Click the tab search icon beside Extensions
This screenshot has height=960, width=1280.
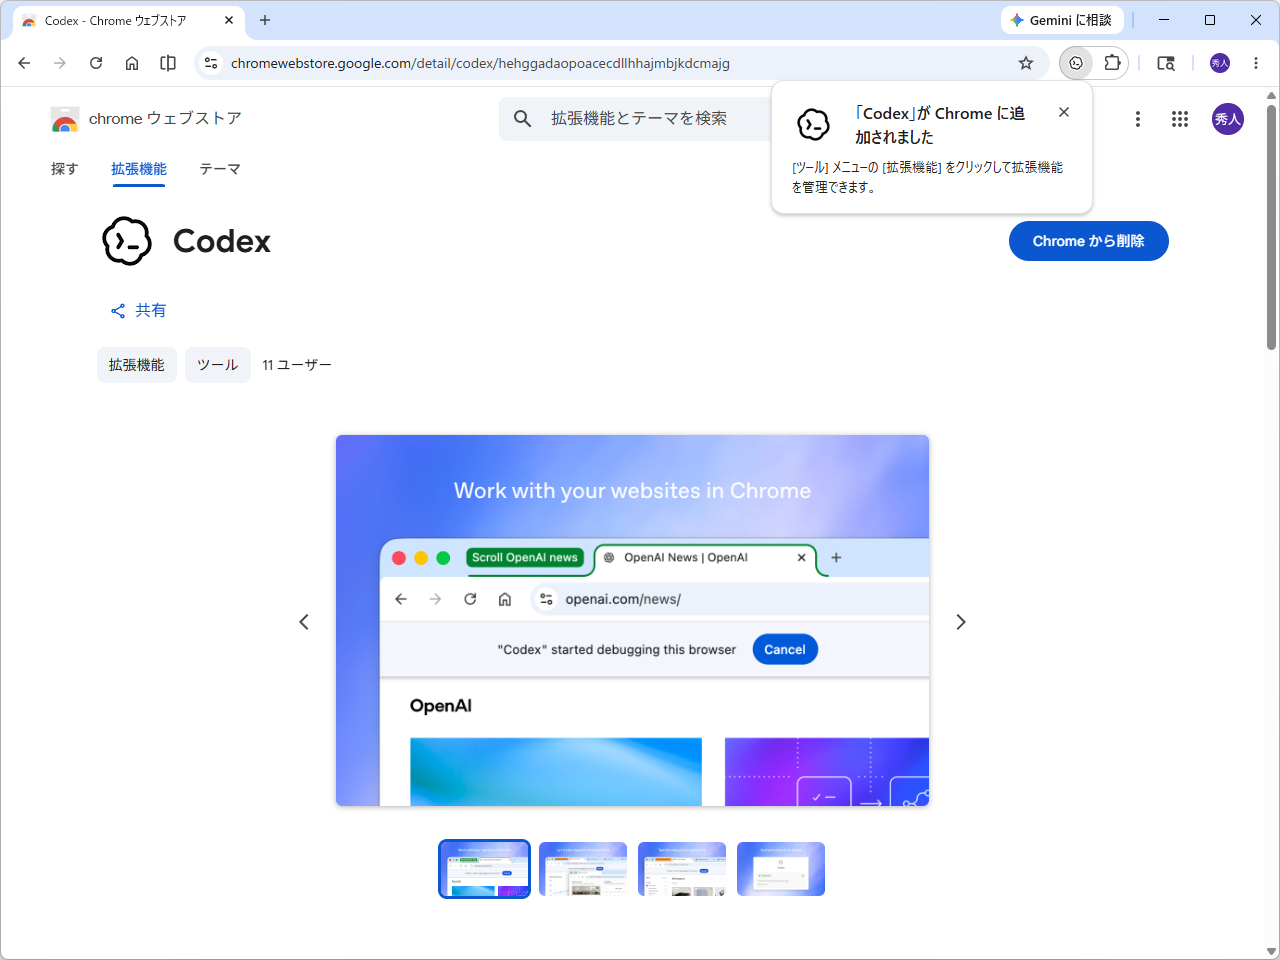[1166, 63]
